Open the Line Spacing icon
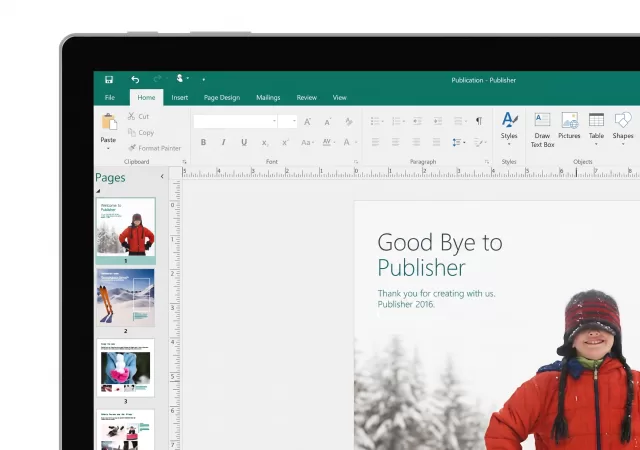 pos(459,142)
